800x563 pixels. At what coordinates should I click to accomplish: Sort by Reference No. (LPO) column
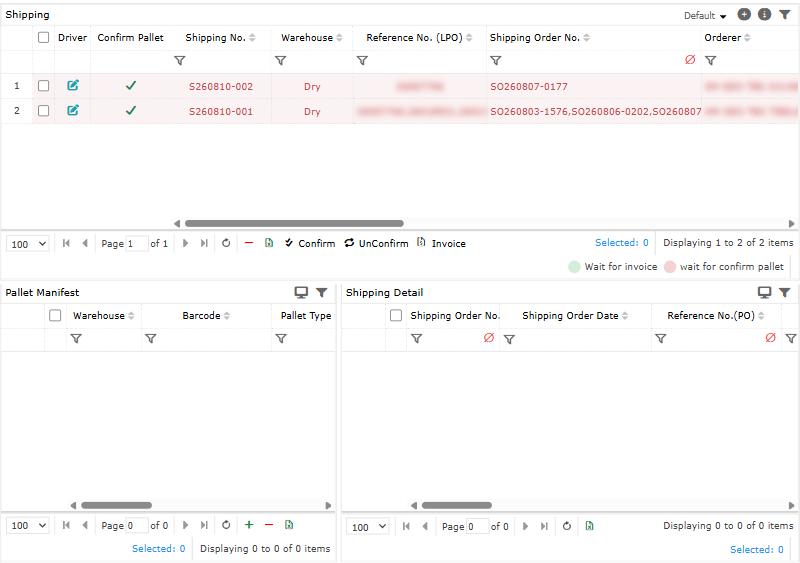pyautogui.click(x=469, y=38)
